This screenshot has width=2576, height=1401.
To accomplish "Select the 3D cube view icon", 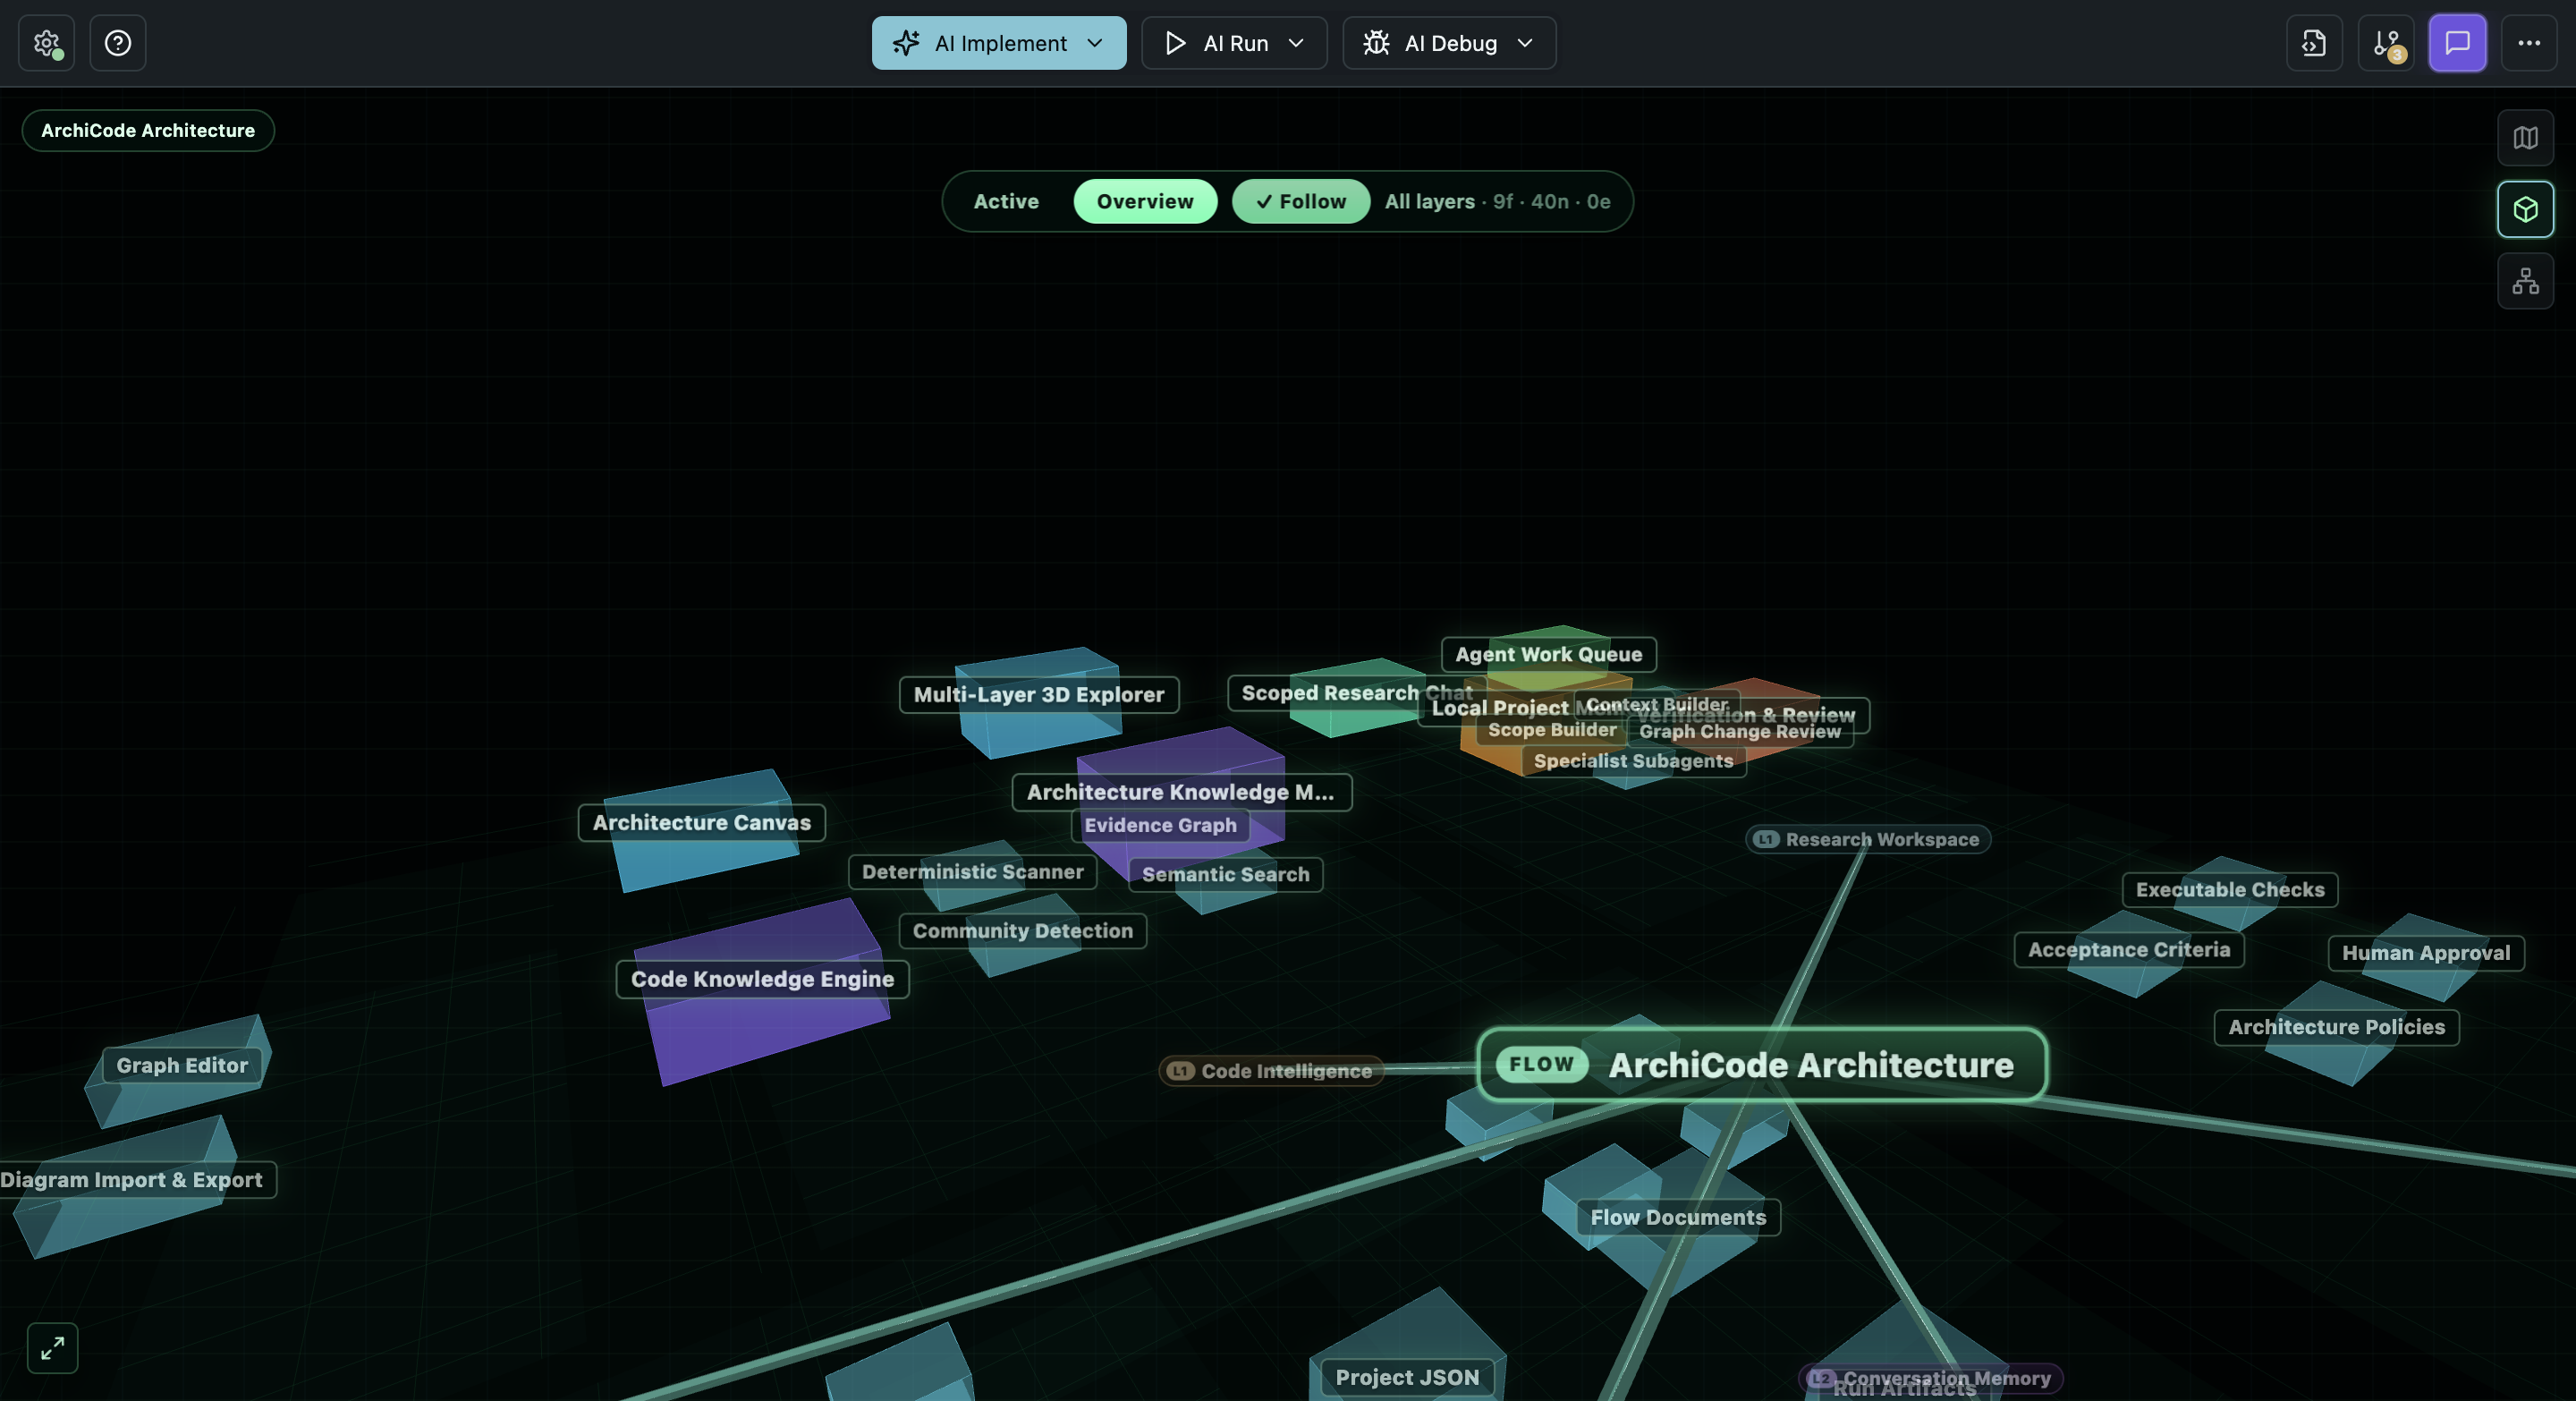I will [2525, 209].
